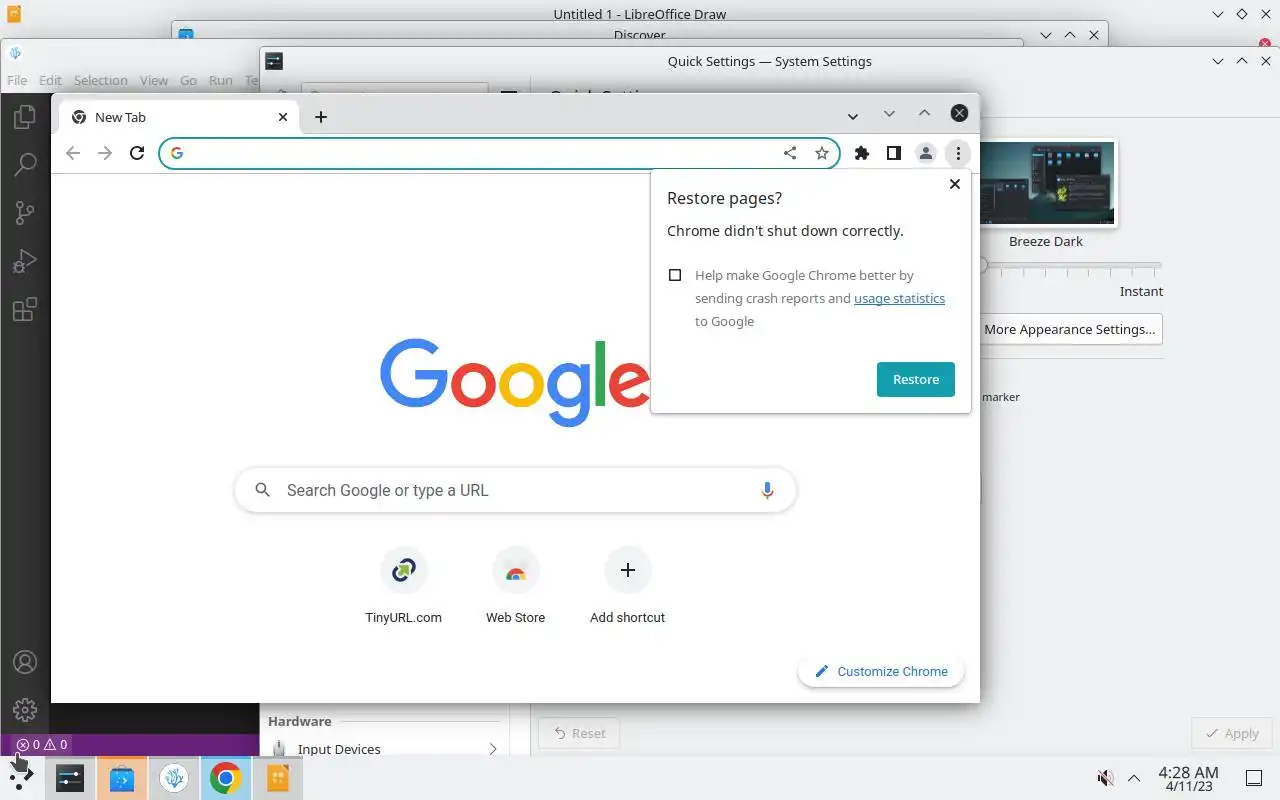Switch to LibreOffice Draw in the taskbar
The width and height of the screenshot is (1280, 800).
(278, 777)
